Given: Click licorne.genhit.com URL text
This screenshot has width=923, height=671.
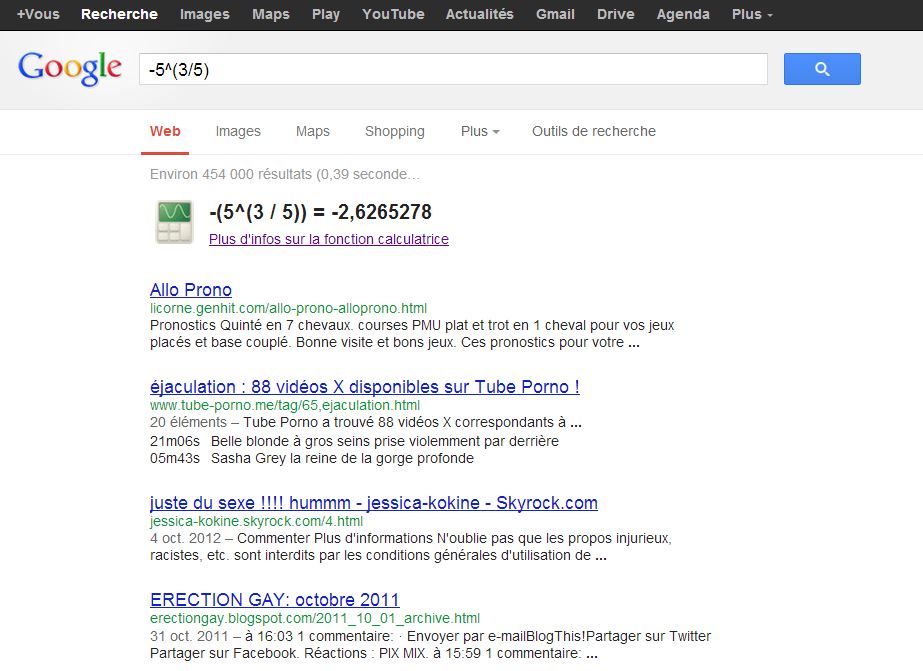Looking at the screenshot, I should click(x=288, y=308).
